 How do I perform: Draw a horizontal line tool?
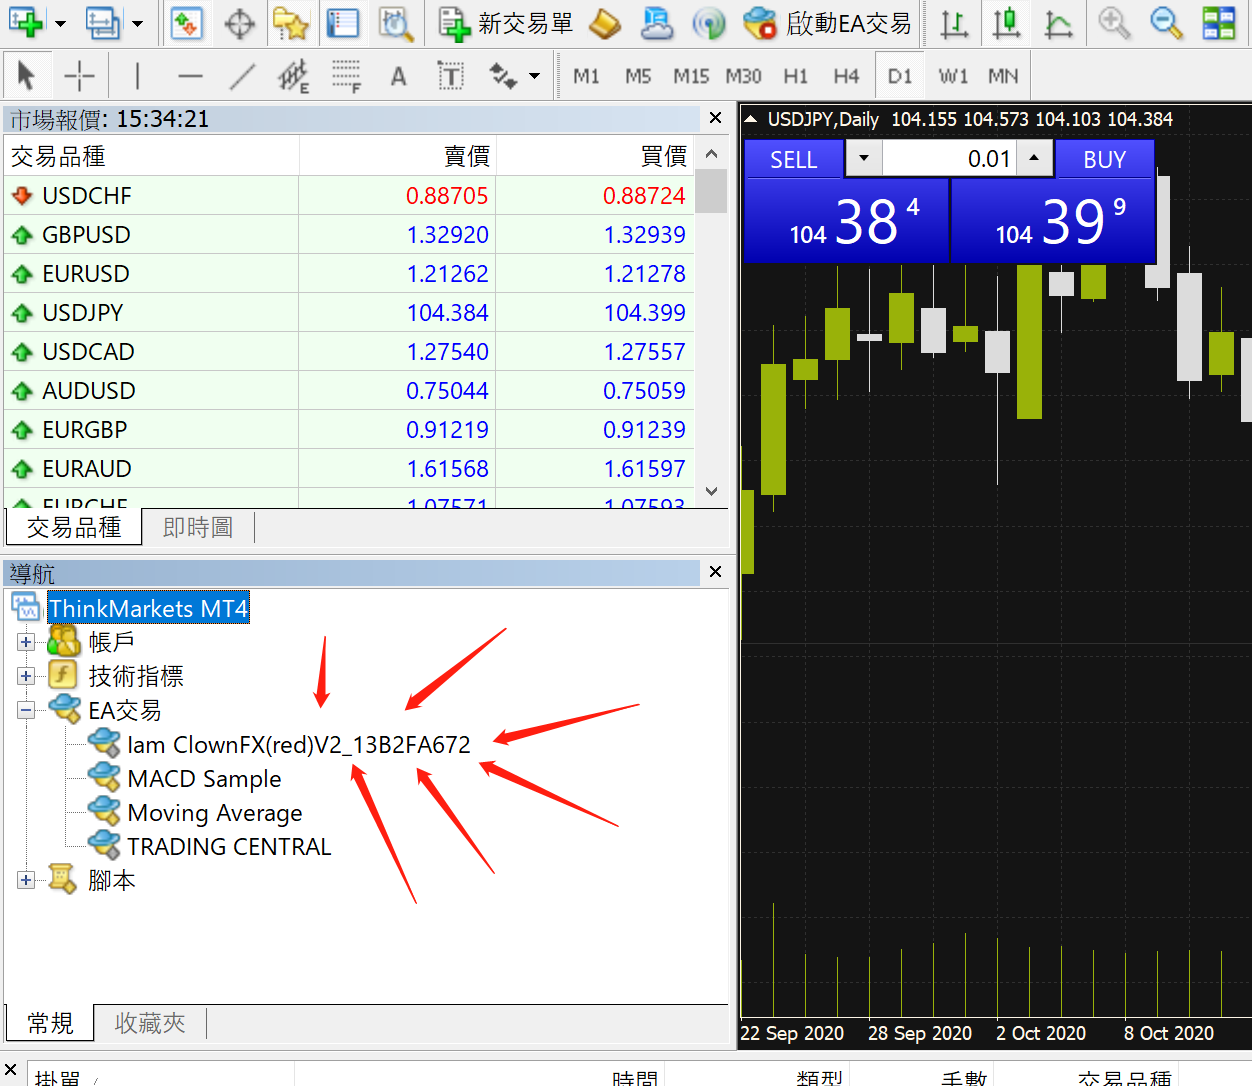(190, 76)
